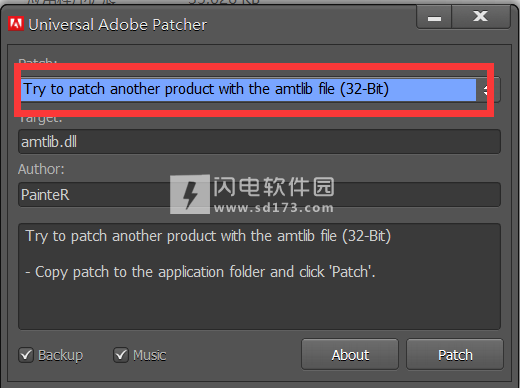Close the Universal Adobe Patcher window
The width and height of the screenshot is (520, 388).
coord(481,17)
